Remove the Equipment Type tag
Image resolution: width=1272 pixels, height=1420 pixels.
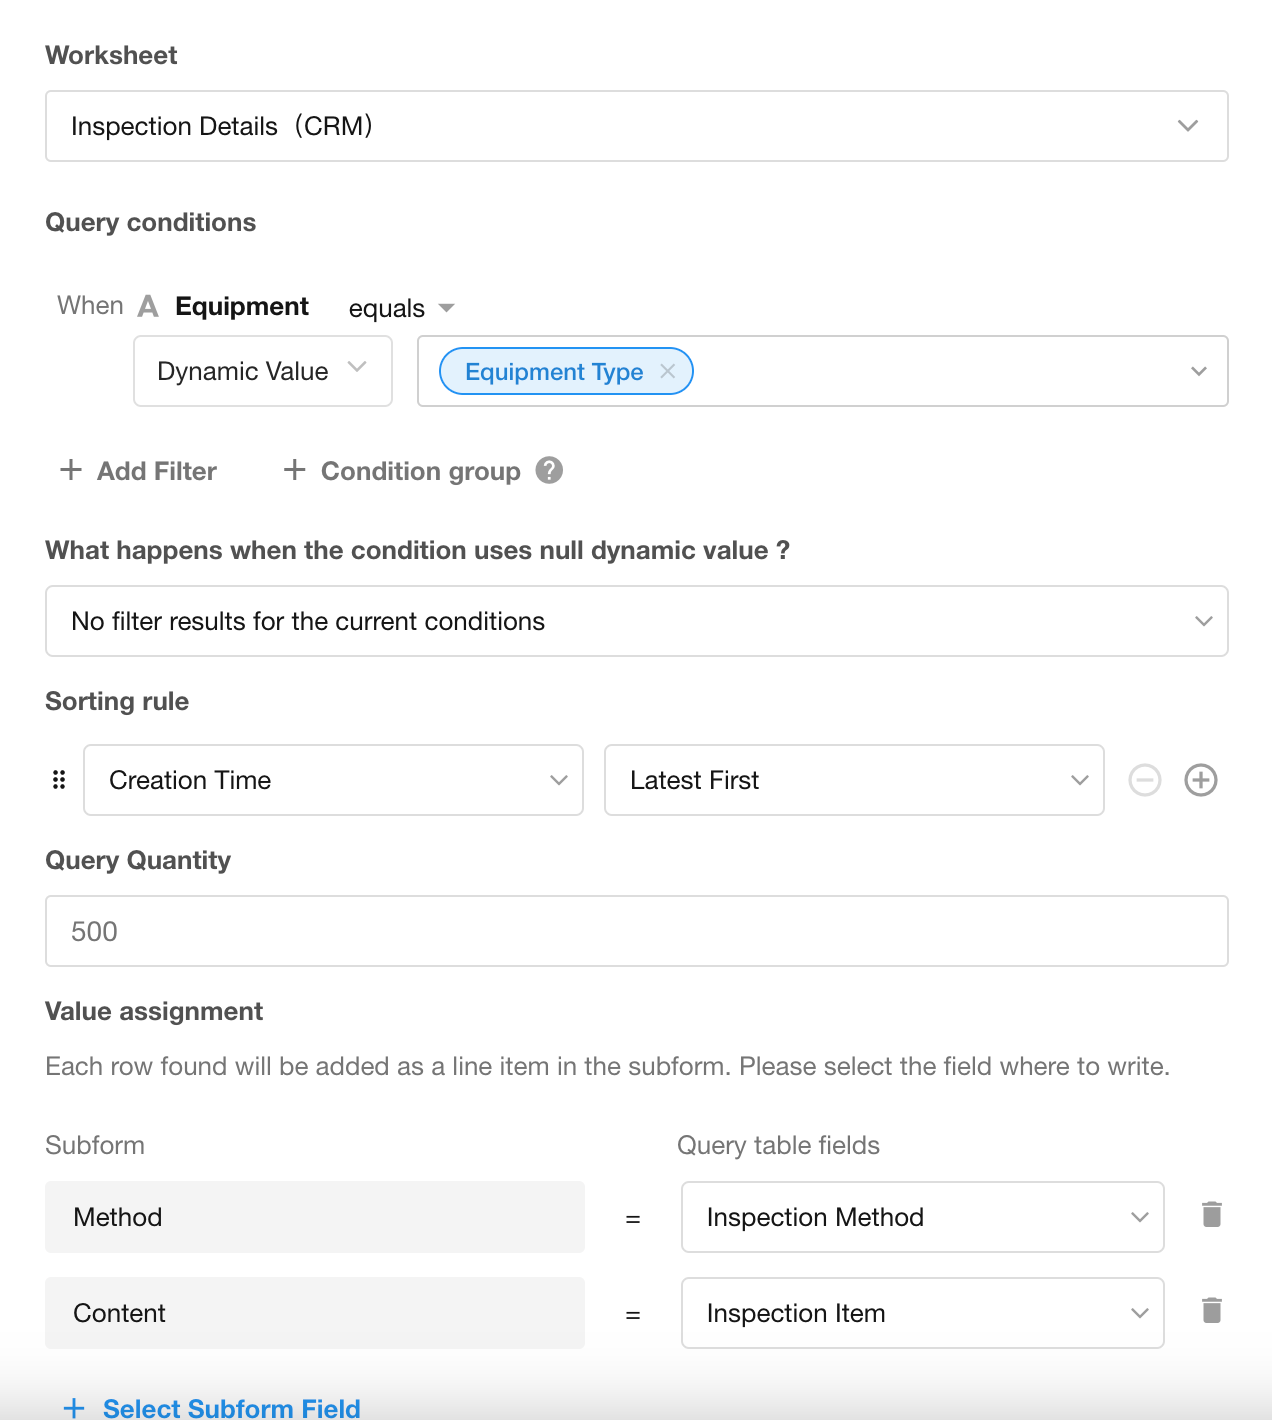(x=668, y=371)
